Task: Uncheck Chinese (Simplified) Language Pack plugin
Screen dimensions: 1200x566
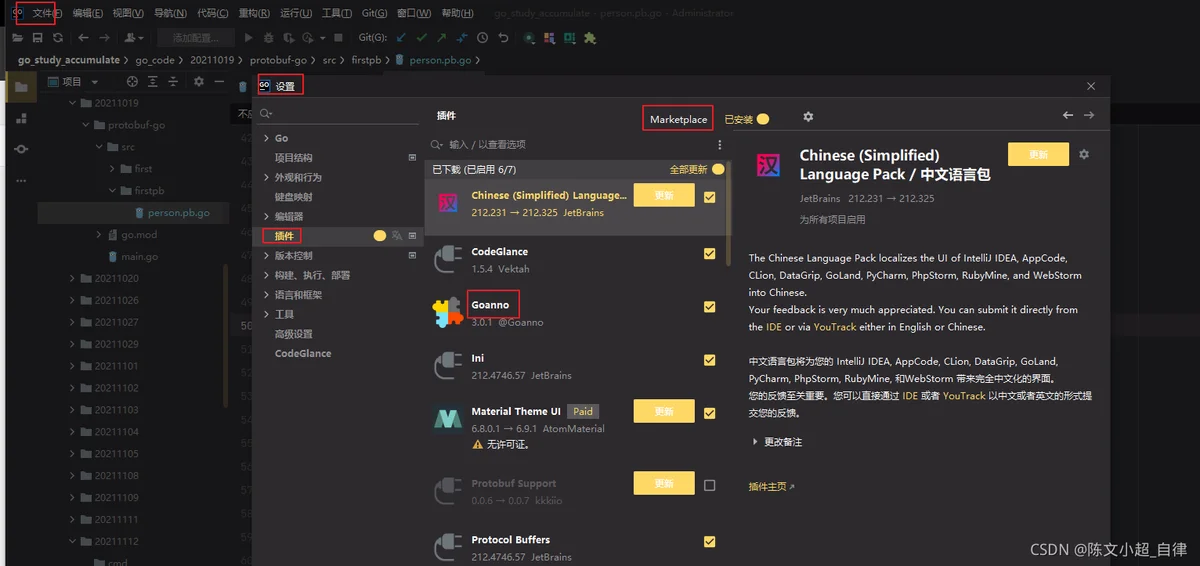Action: 710,197
